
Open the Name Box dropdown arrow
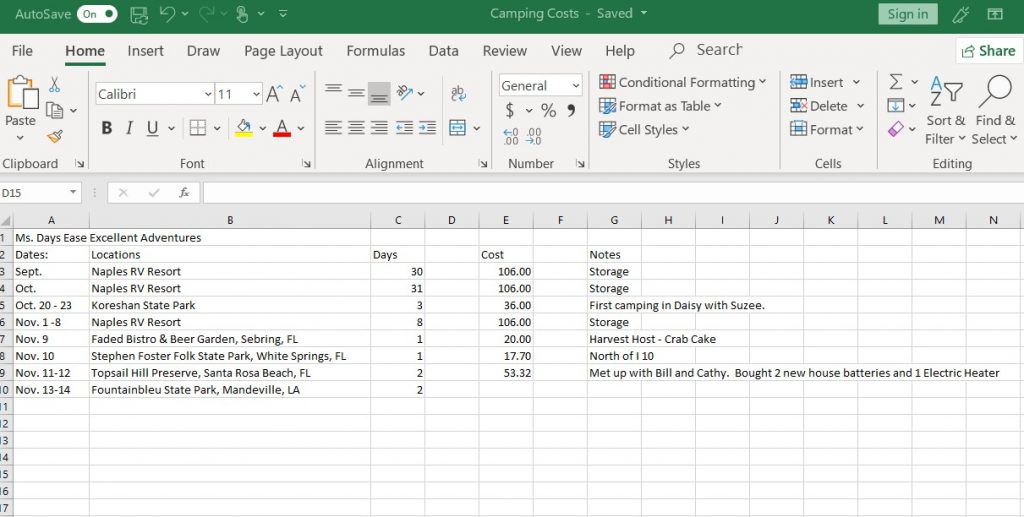coord(72,193)
